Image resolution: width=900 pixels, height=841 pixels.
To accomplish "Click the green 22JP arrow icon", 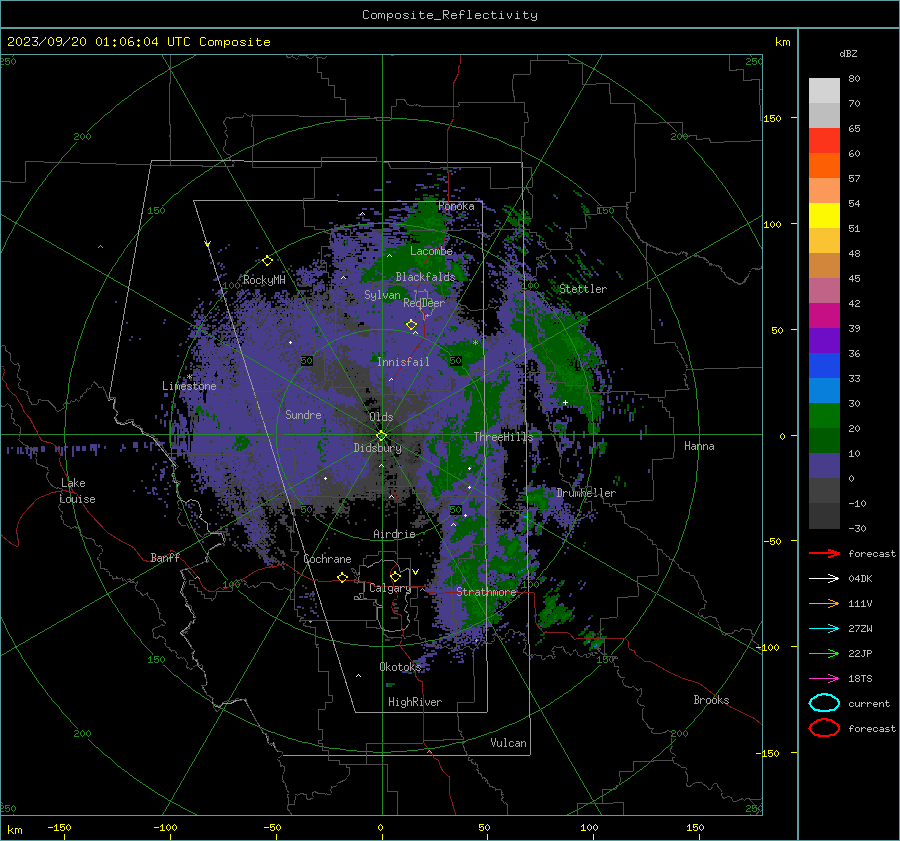I will (824, 653).
